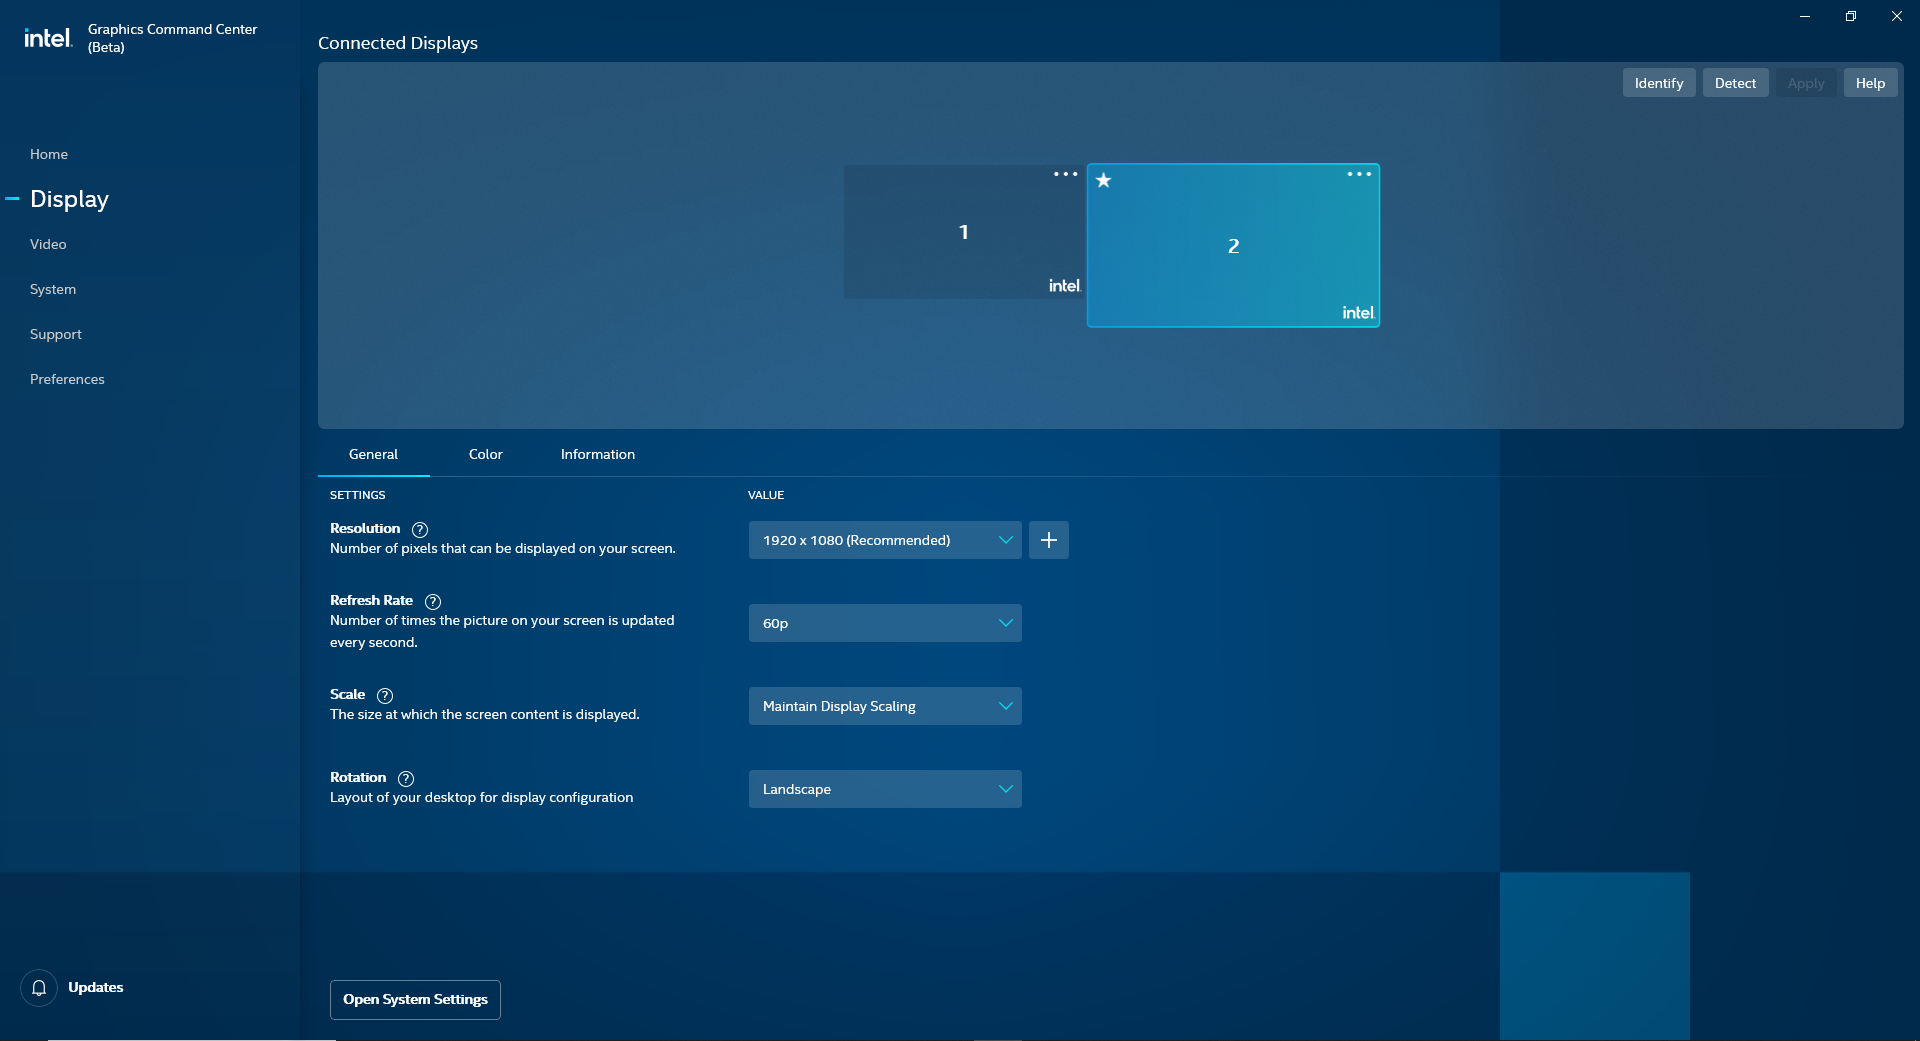Viewport: 1920px width, 1041px height.
Task: Select display 1 thumbnail
Action: point(963,232)
